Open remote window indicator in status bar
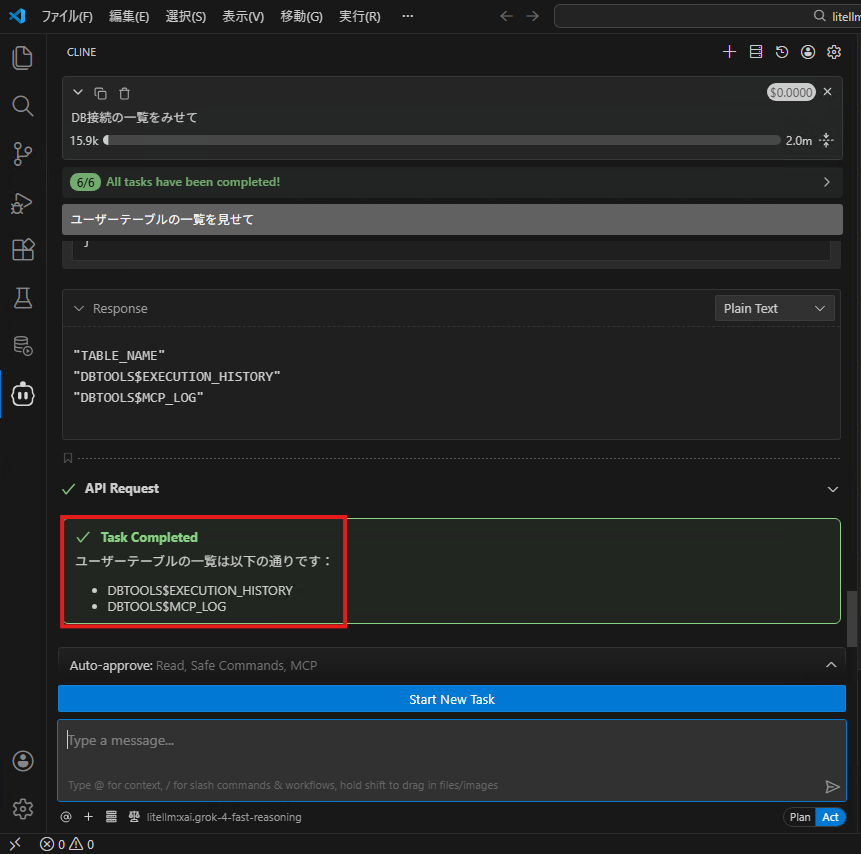 tap(15, 844)
